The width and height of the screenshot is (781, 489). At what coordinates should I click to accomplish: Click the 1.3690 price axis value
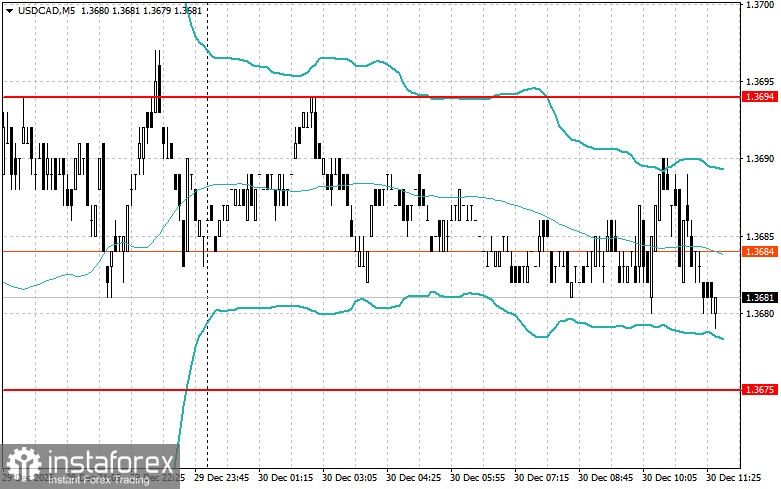pyautogui.click(x=760, y=158)
